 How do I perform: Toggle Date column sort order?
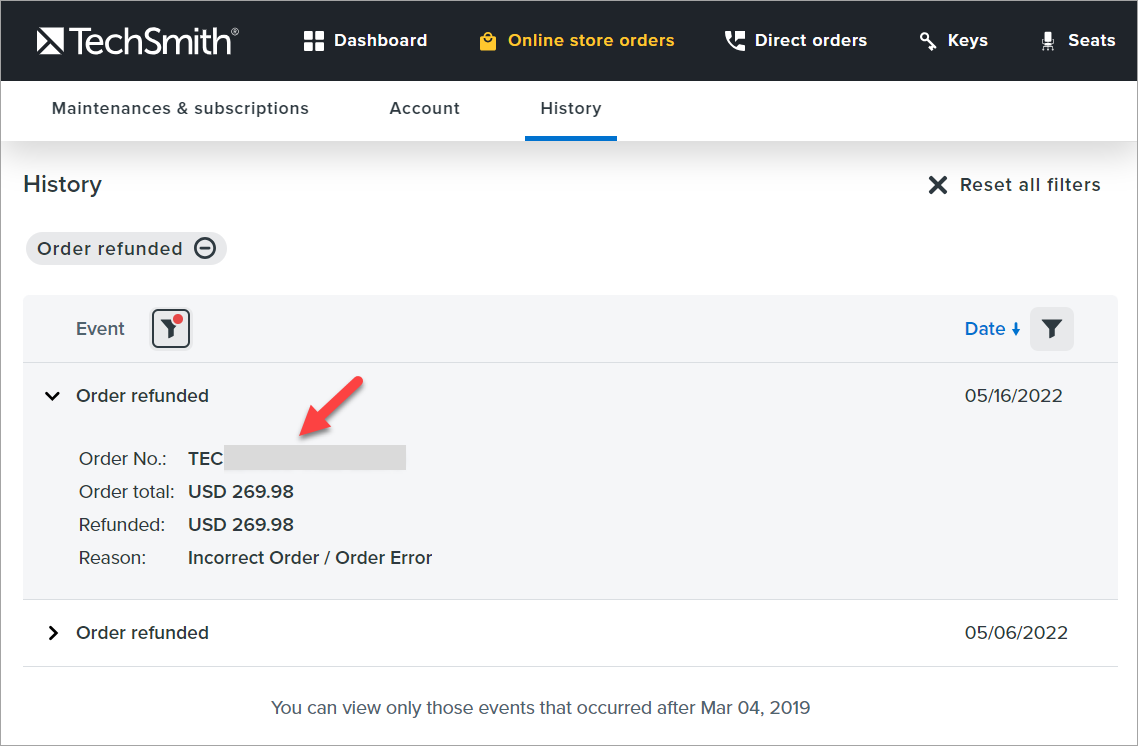[x=992, y=329]
